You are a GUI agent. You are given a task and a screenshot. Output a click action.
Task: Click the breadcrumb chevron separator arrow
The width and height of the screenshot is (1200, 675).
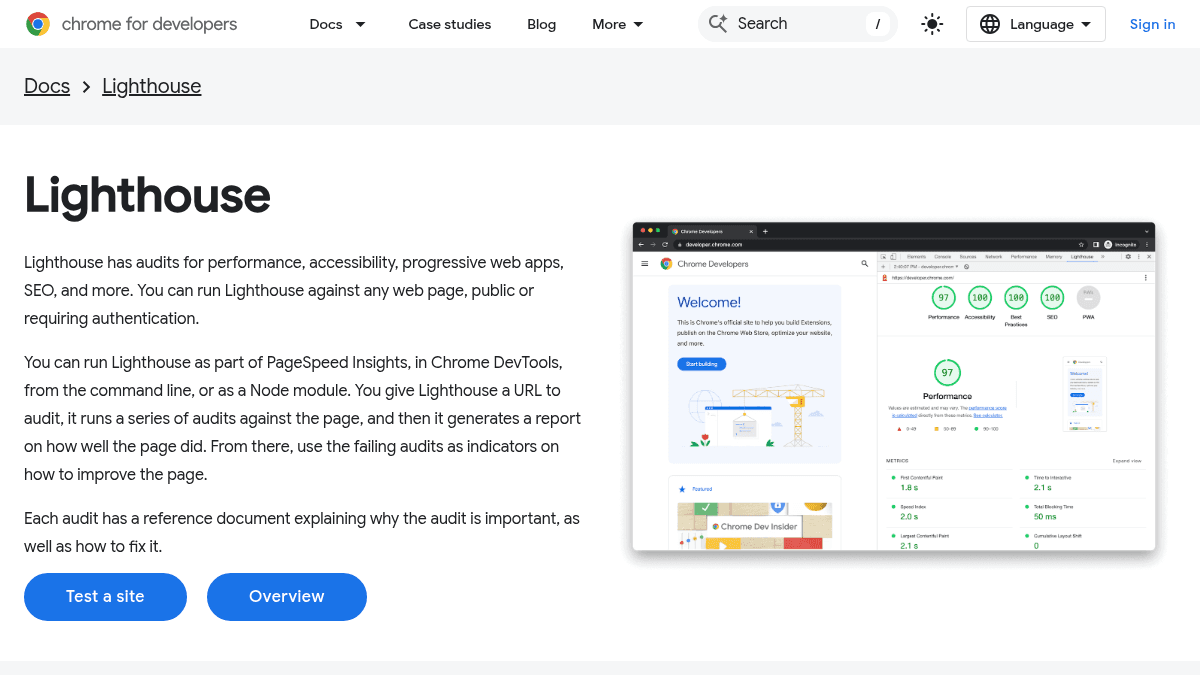[x=86, y=87]
